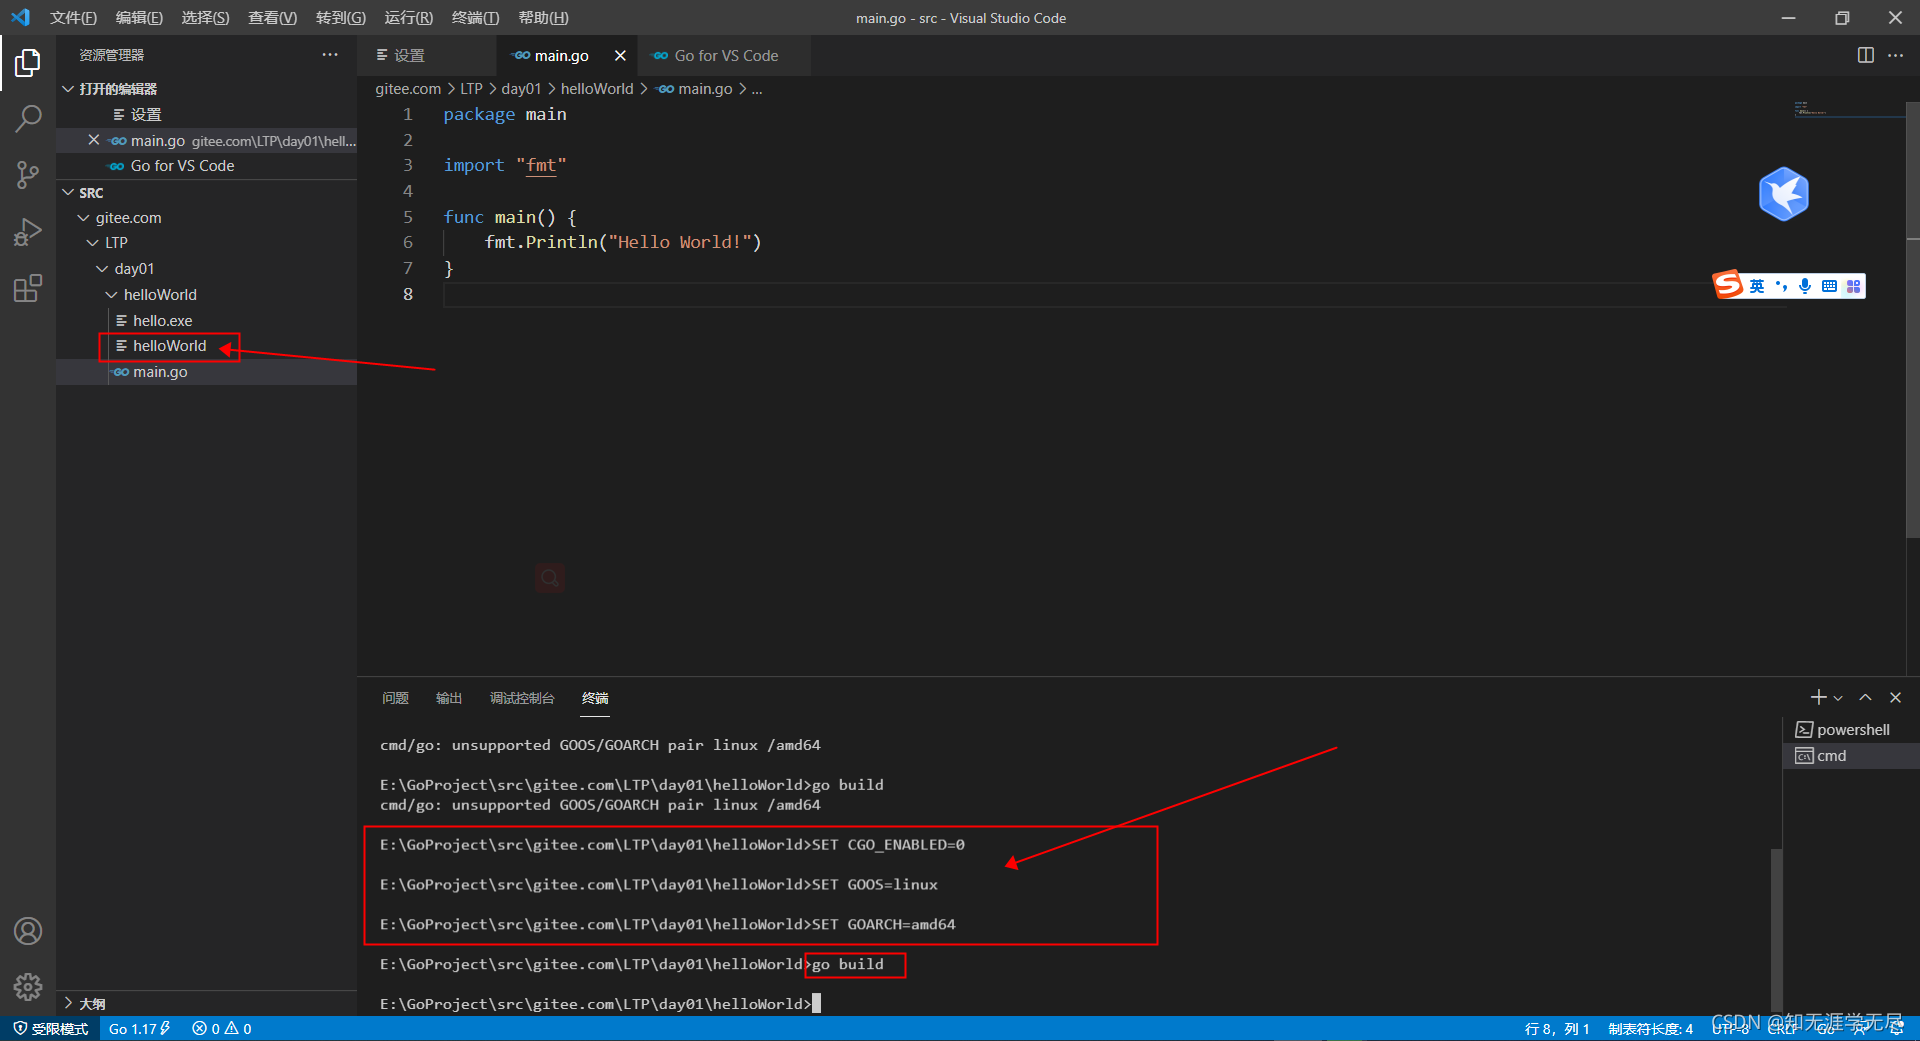Screen dimensions: 1920x1041
Task: Open the Accounts menu icon
Action: click(28, 931)
